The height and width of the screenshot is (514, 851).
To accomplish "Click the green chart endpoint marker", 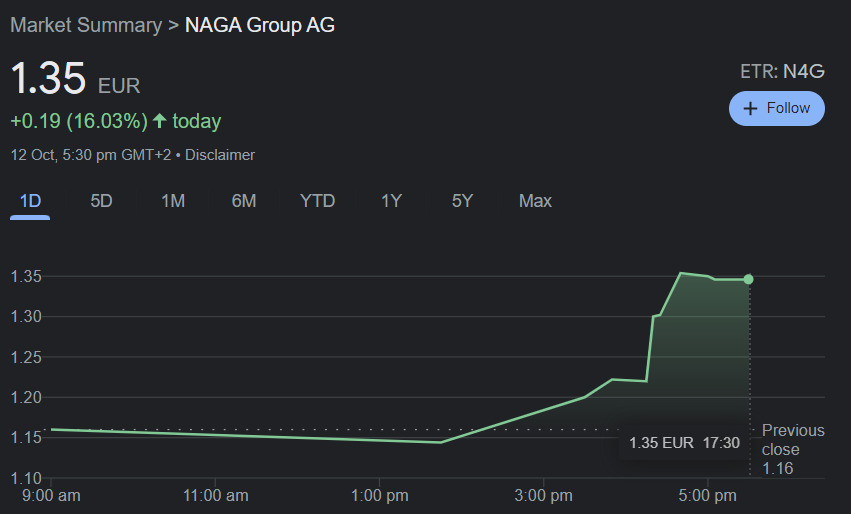I will click(x=748, y=279).
